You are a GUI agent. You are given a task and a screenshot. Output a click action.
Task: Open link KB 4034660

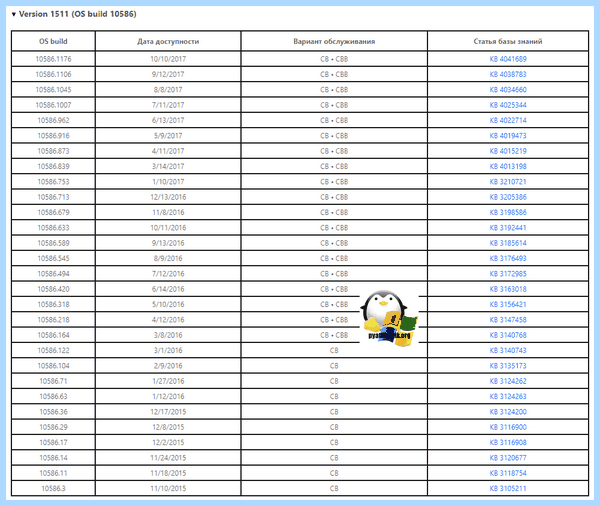[x=508, y=90]
